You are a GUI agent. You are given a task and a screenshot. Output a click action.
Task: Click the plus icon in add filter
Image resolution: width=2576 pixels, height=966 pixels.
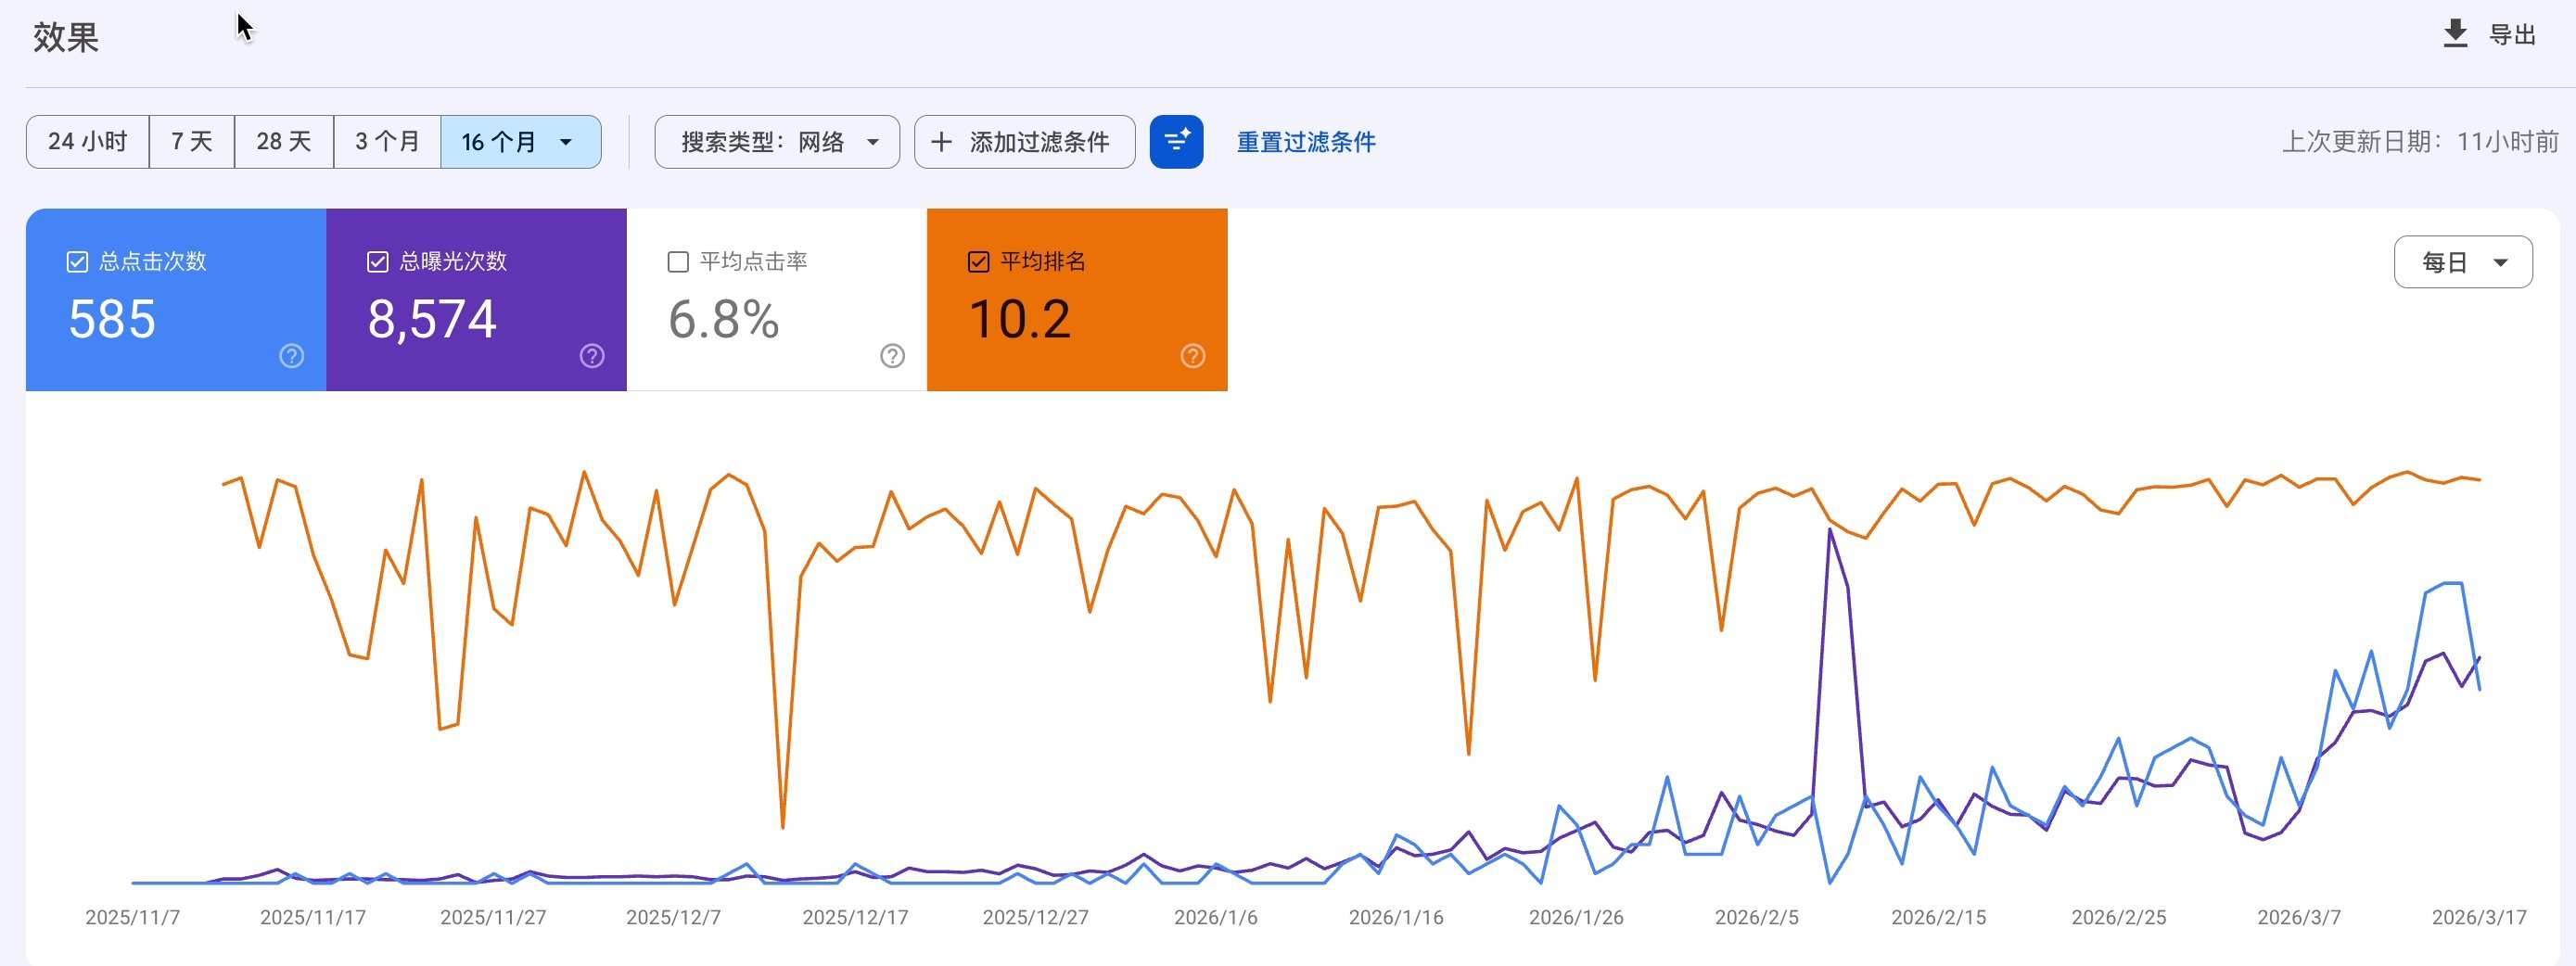coord(941,142)
